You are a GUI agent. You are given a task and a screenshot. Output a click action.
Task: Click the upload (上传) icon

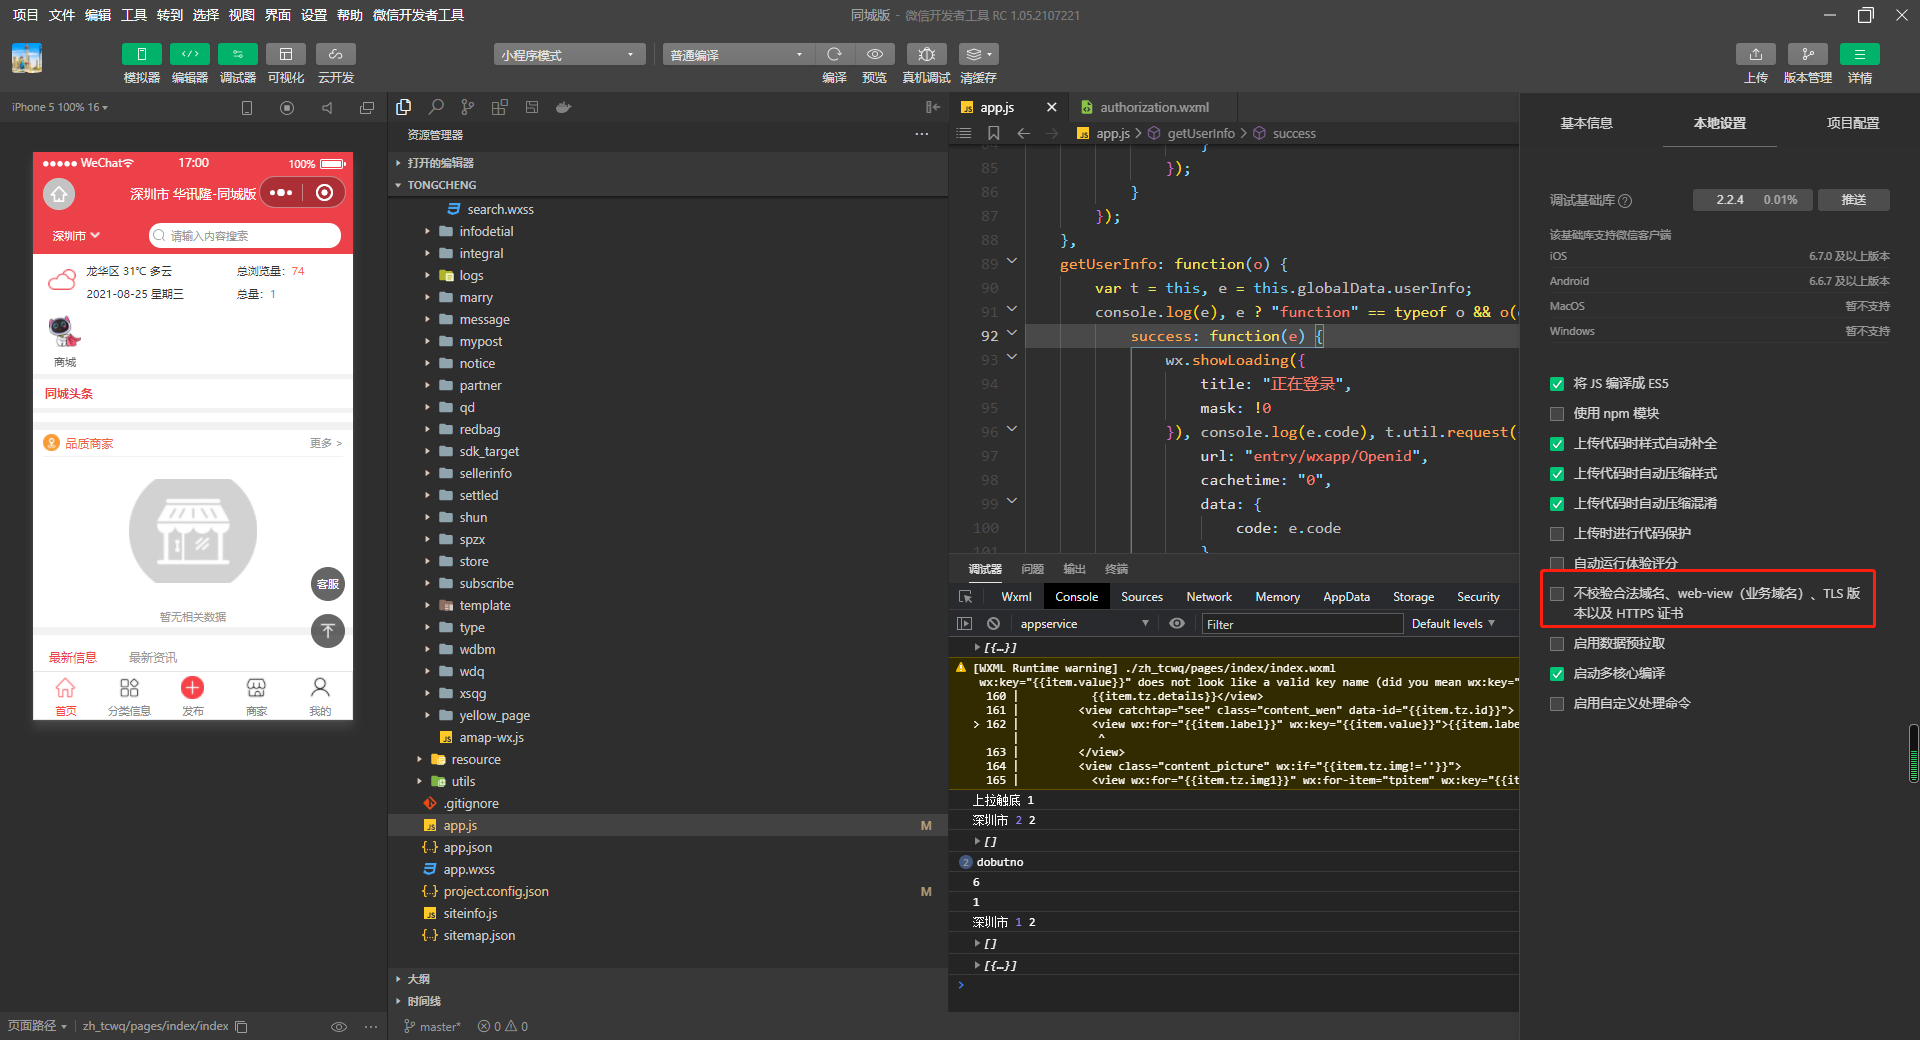pos(1755,54)
